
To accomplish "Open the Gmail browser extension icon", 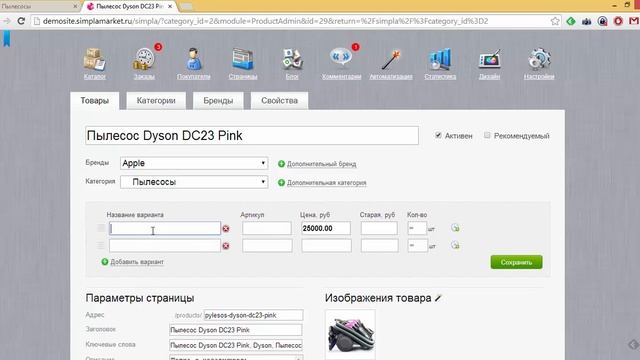I will tap(634, 21).
